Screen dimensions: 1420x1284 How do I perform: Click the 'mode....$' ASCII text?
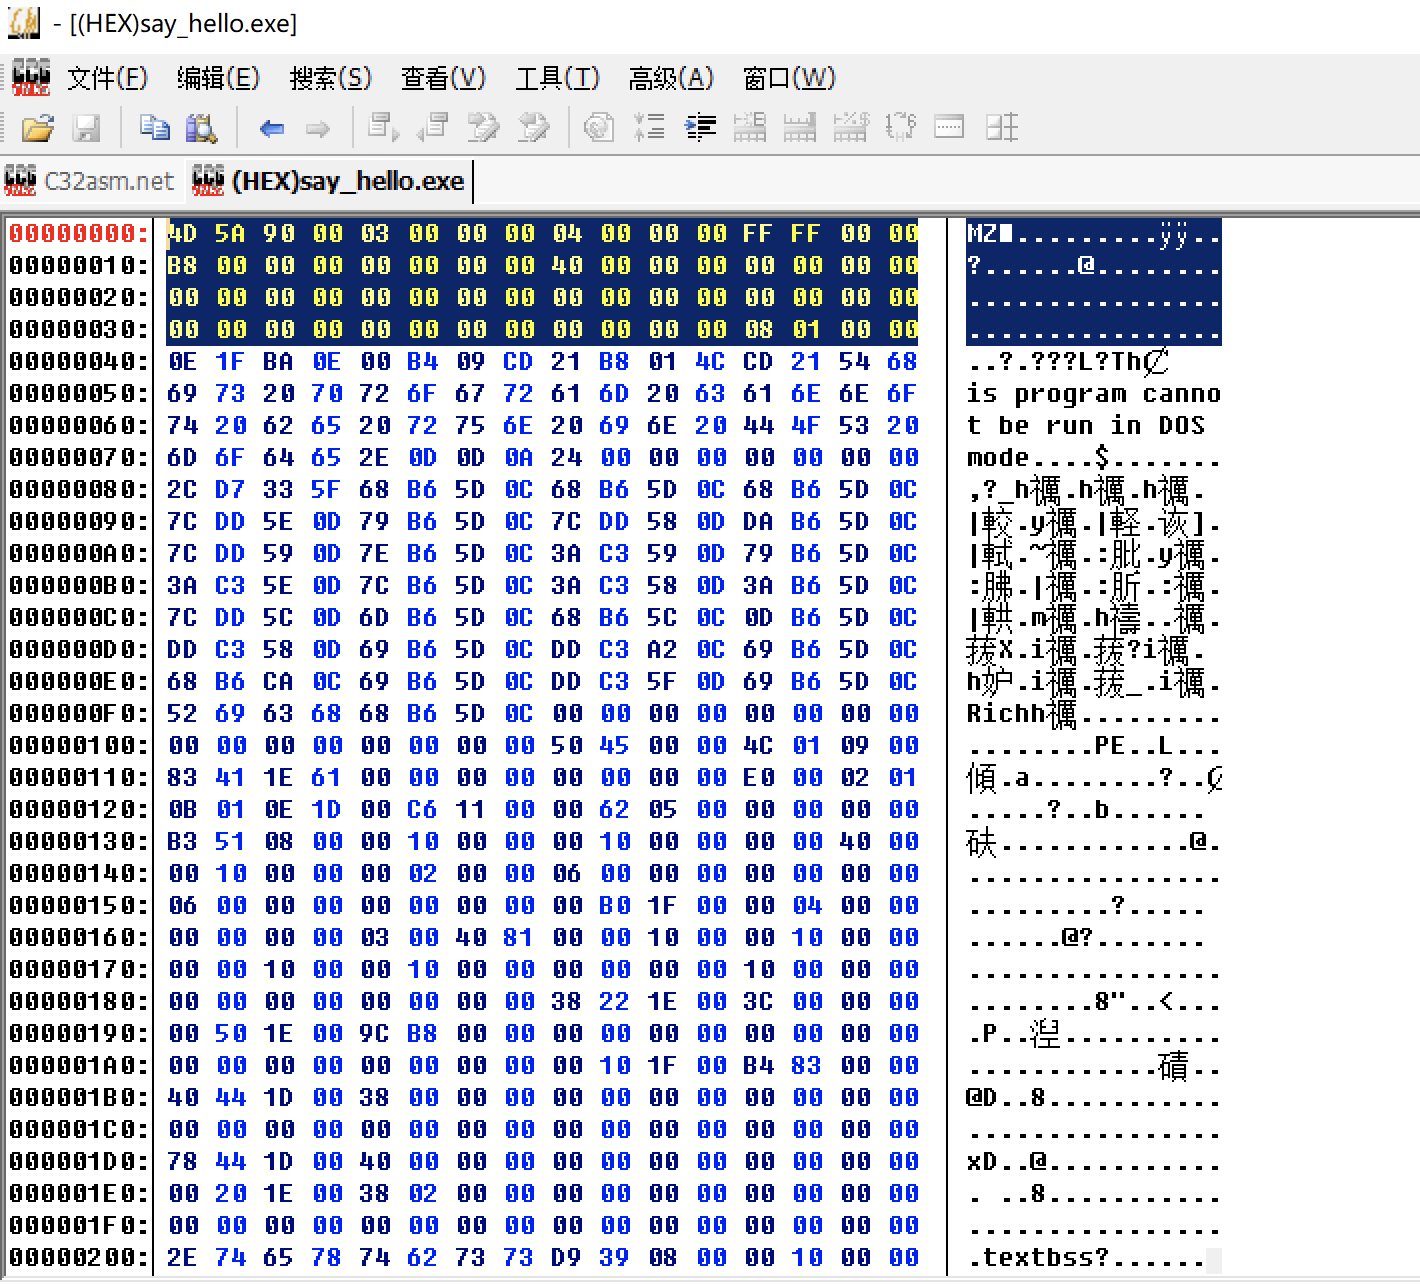(x=1039, y=458)
